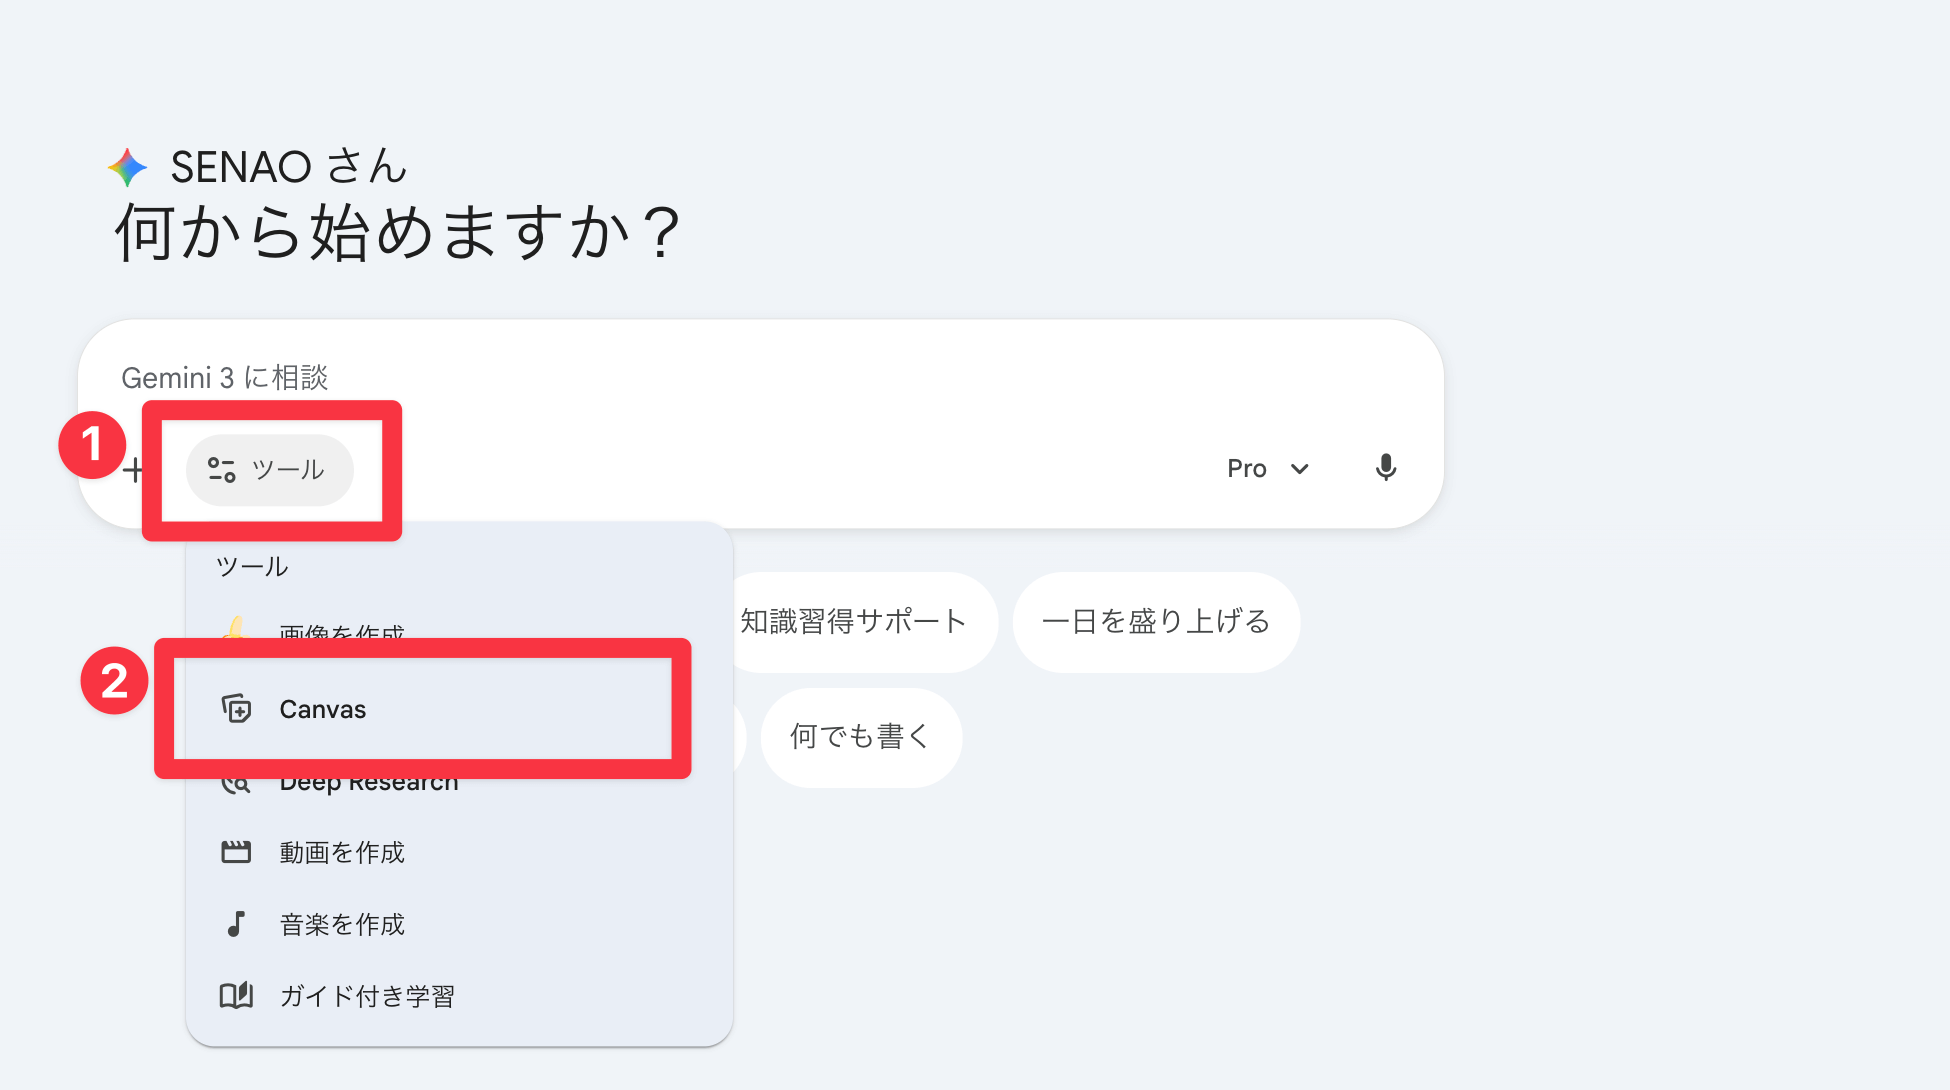Expand the model chevron next to Pro
This screenshot has width=1950, height=1090.
pos(1300,469)
